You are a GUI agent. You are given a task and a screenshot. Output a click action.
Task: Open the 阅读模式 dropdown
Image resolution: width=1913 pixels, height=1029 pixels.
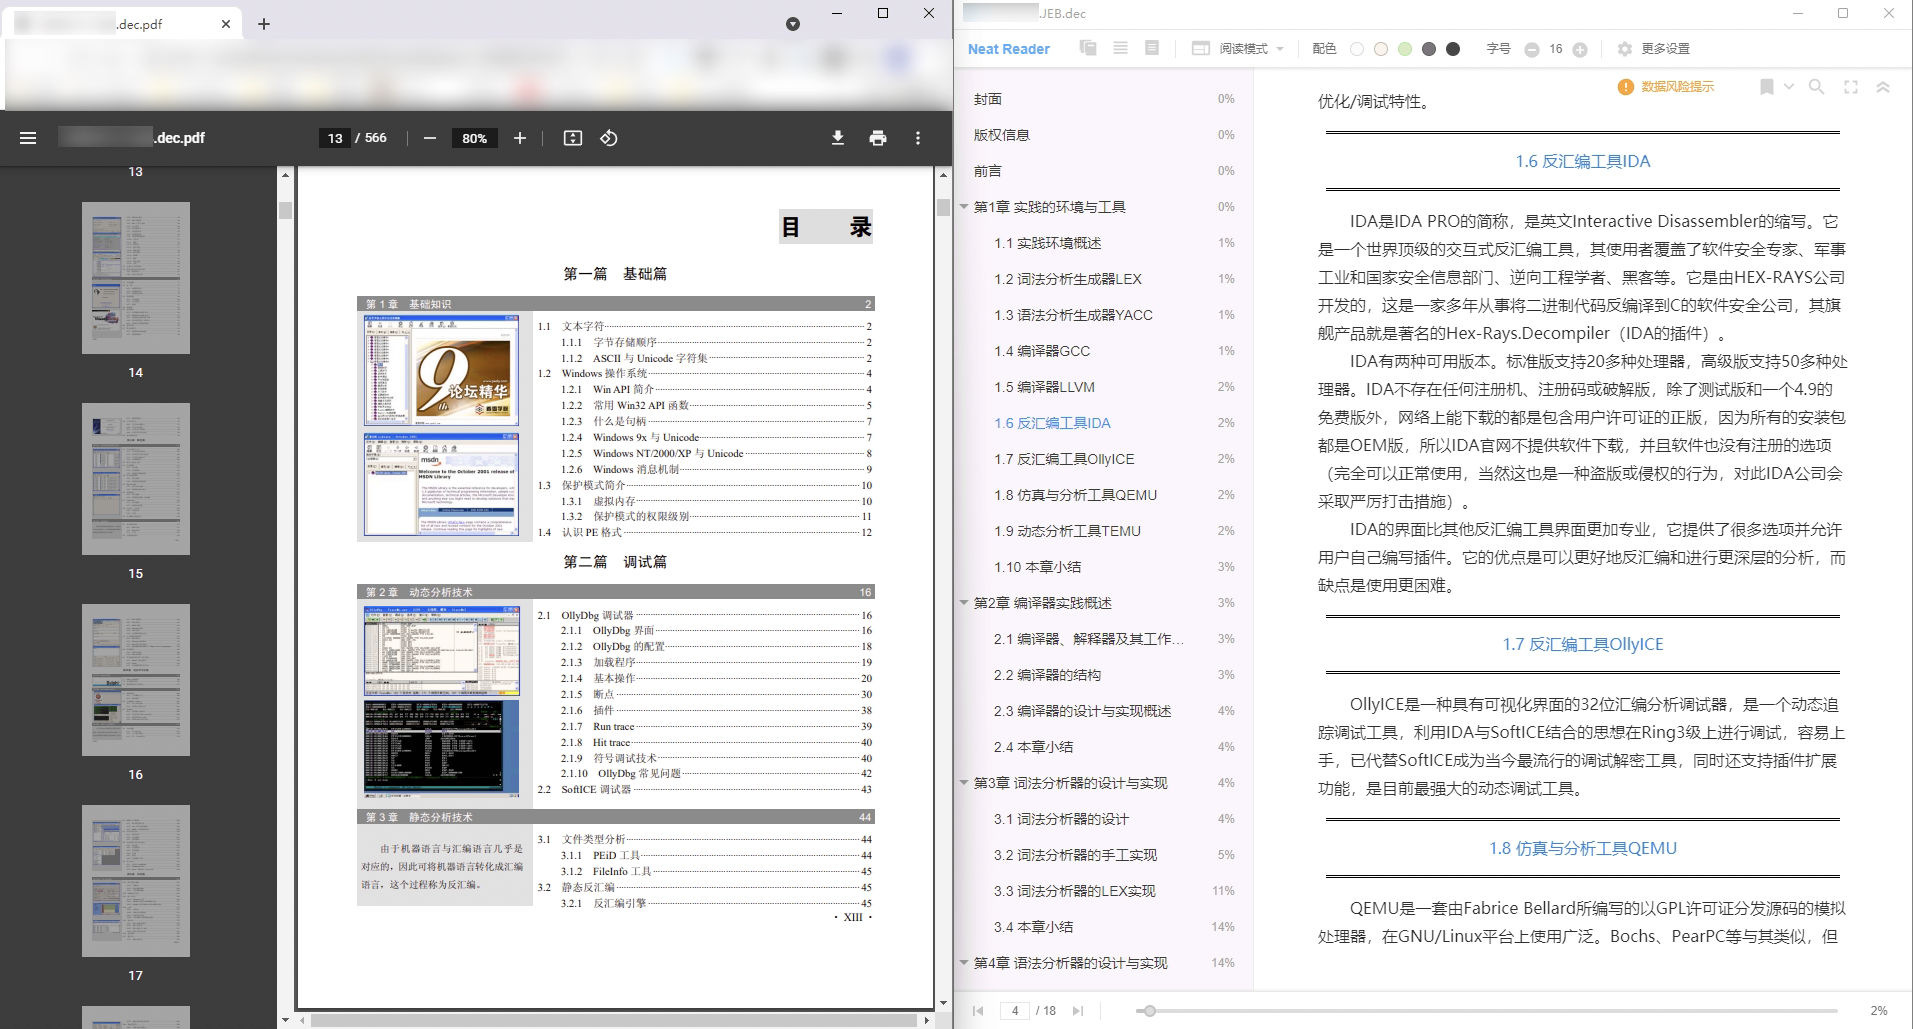[1250, 48]
